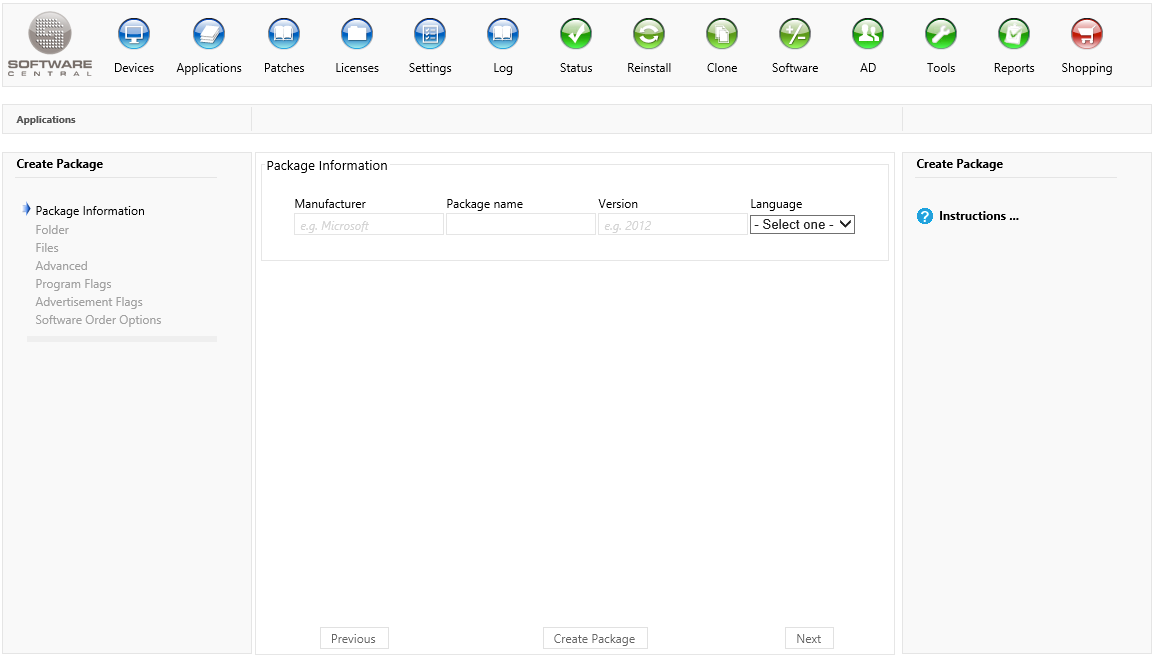Screen dimensions: 1154x656
Task: Click the Applications toolbar icon
Action: [209, 35]
